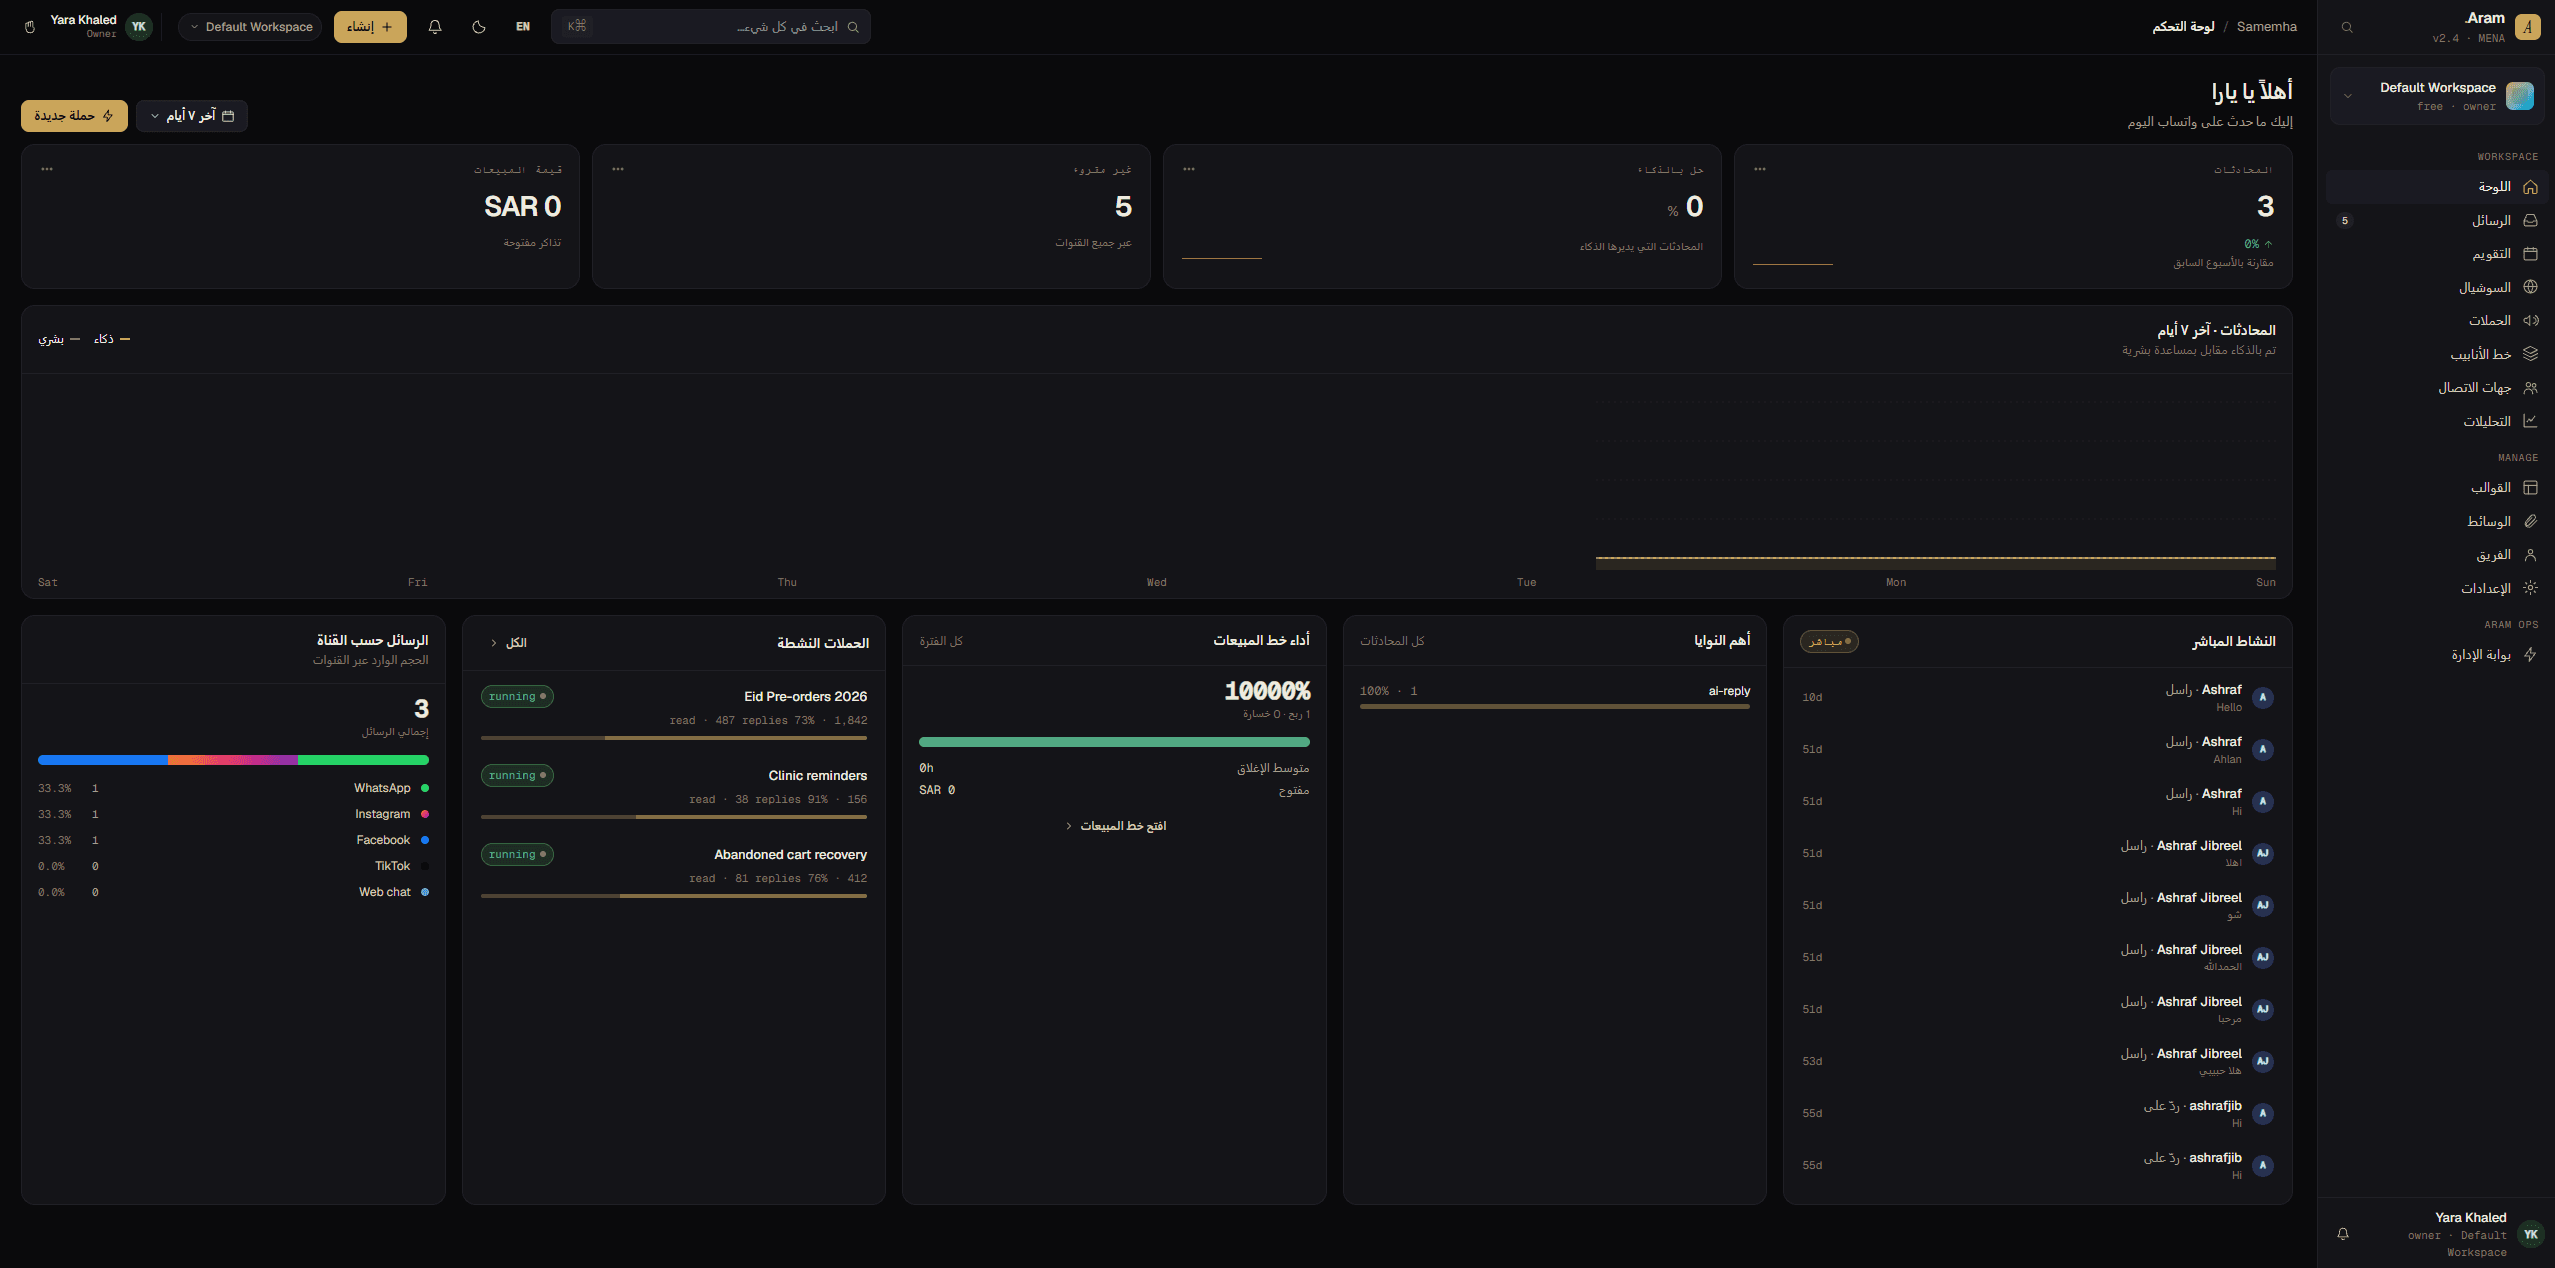Select the ai-reply intent row
This screenshot has width=2555, height=1268.
(x=1555, y=696)
